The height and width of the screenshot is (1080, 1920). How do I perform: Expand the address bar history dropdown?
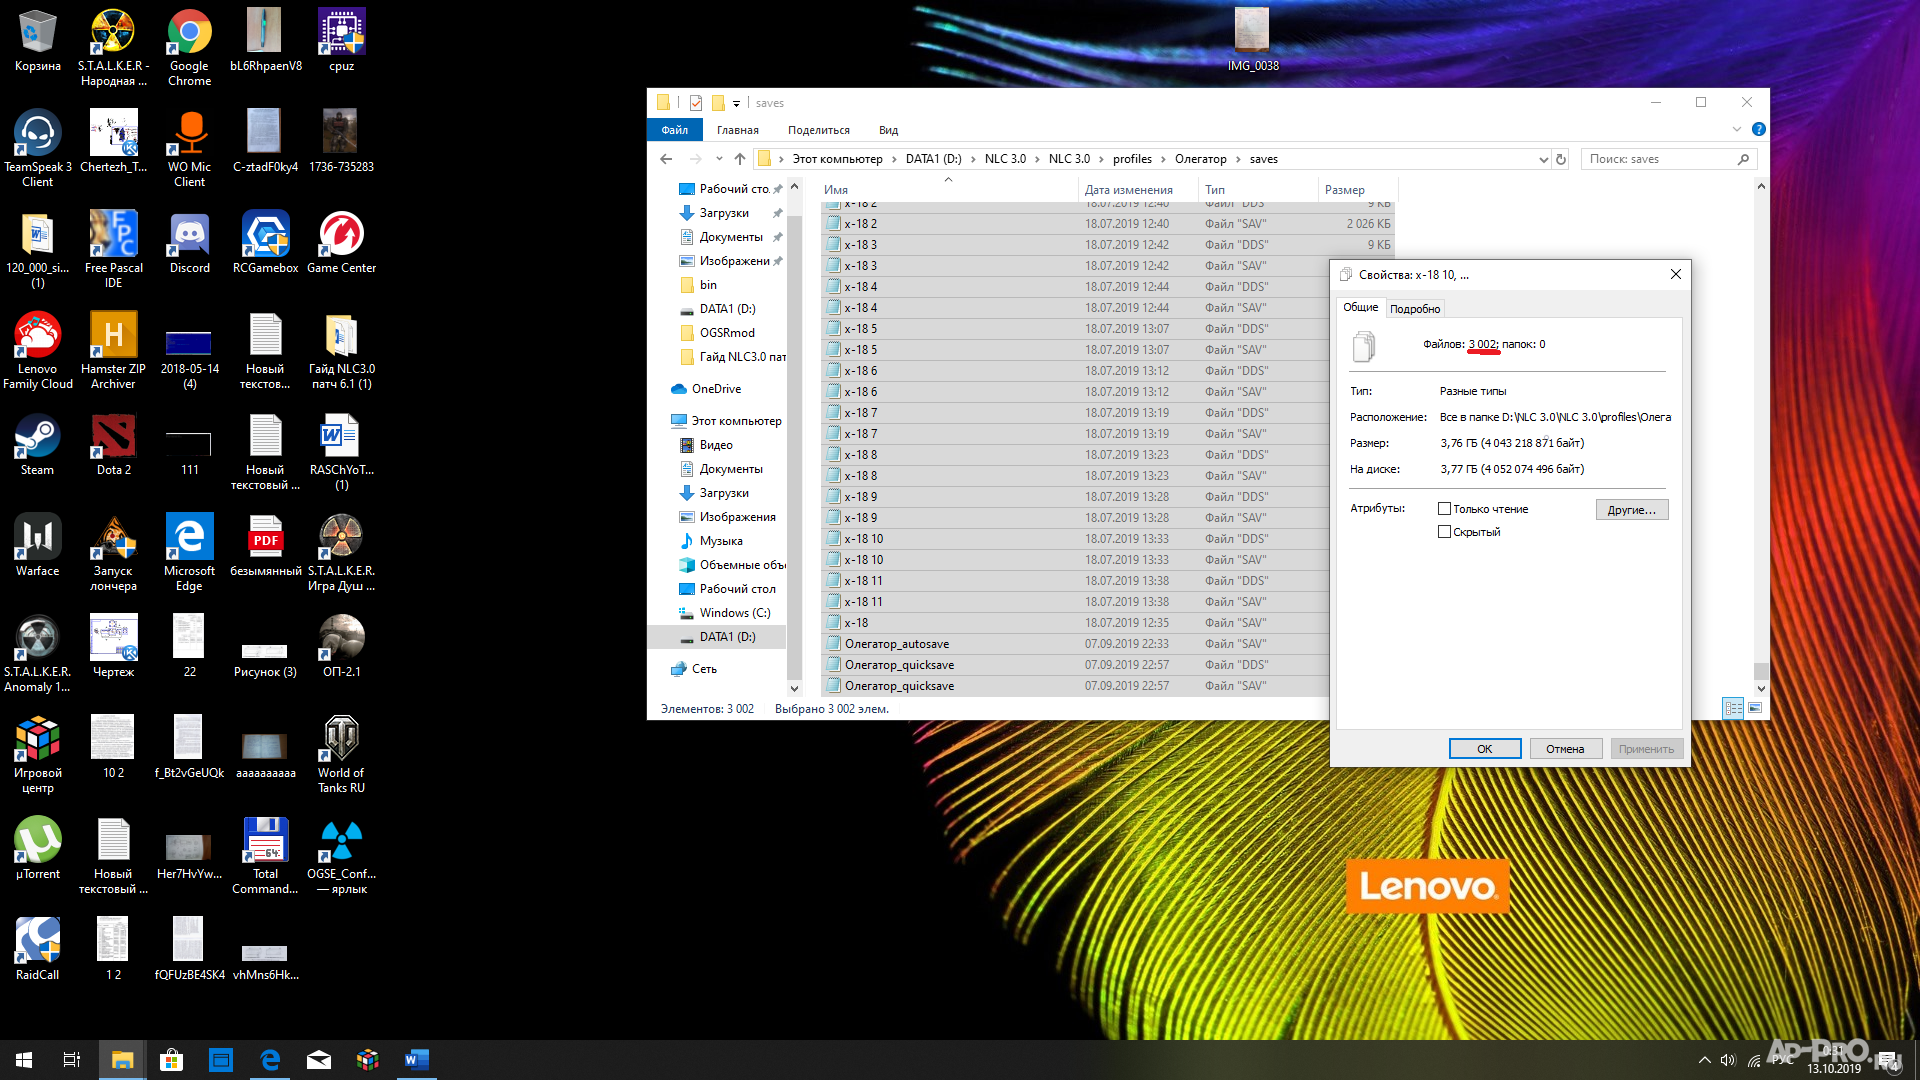tap(1543, 159)
